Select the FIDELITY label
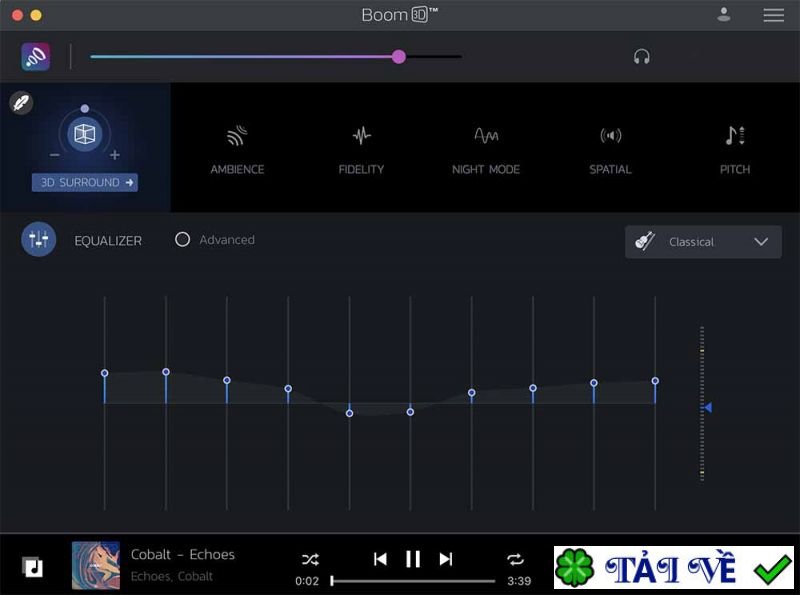800x595 pixels. pos(361,169)
